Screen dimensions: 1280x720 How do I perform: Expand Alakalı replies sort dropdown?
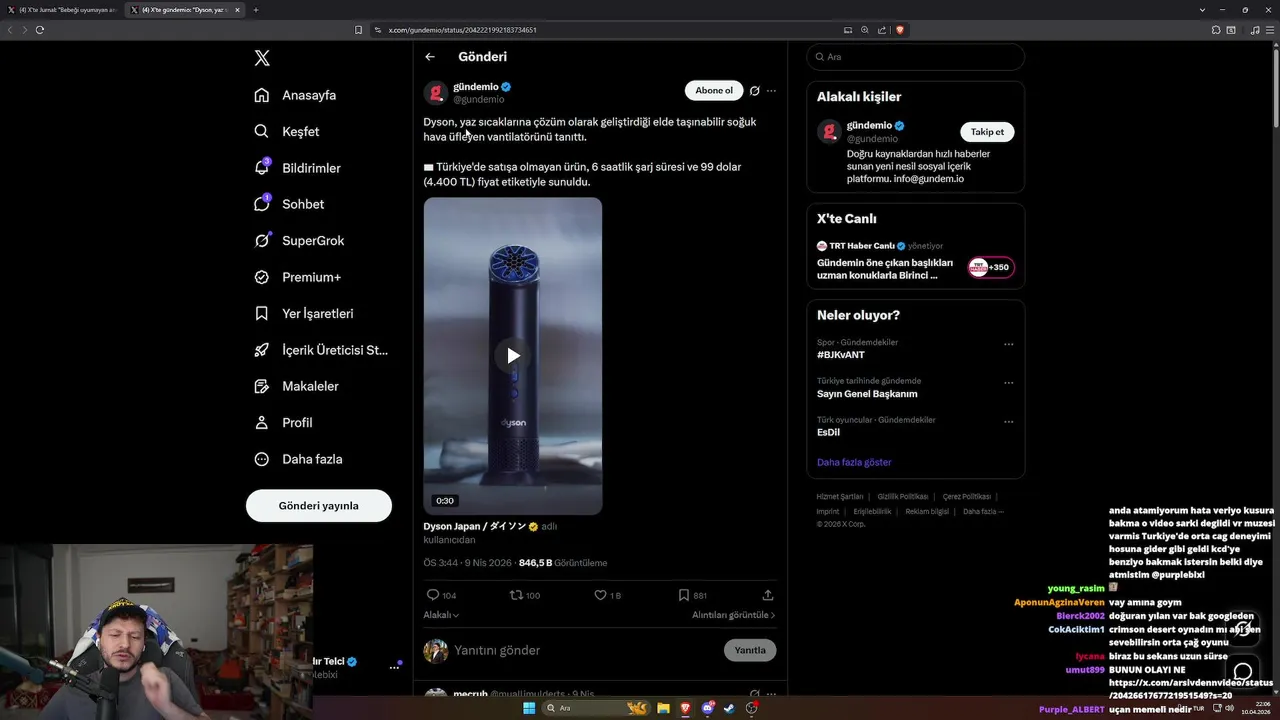point(441,615)
